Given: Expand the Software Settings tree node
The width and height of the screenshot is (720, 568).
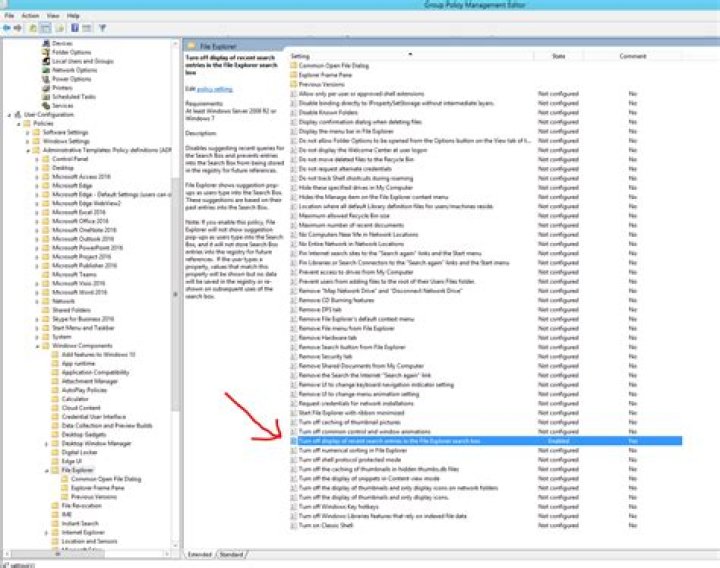Looking at the screenshot, I should click(x=28, y=132).
